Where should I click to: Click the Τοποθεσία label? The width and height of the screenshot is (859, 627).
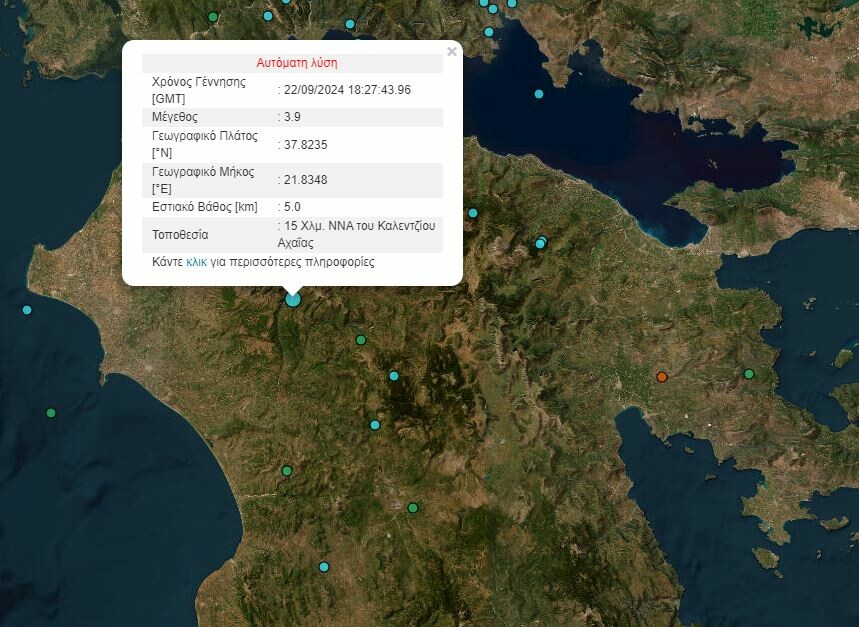(180, 234)
